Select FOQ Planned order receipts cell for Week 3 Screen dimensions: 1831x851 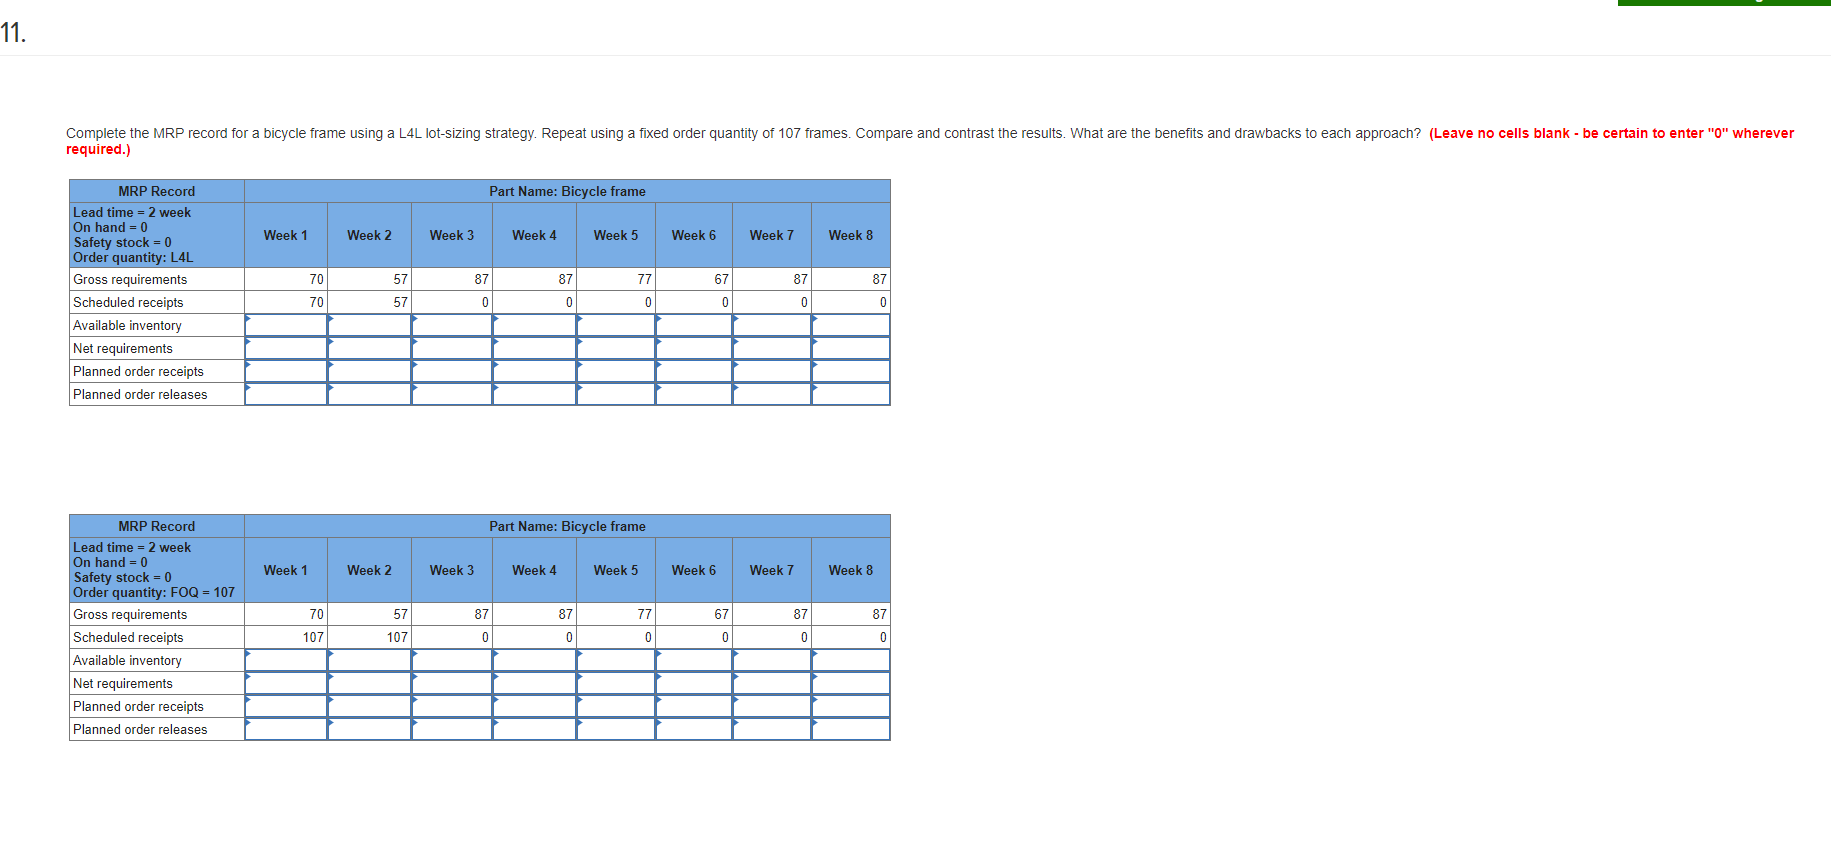pyautogui.click(x=452, y=706)
